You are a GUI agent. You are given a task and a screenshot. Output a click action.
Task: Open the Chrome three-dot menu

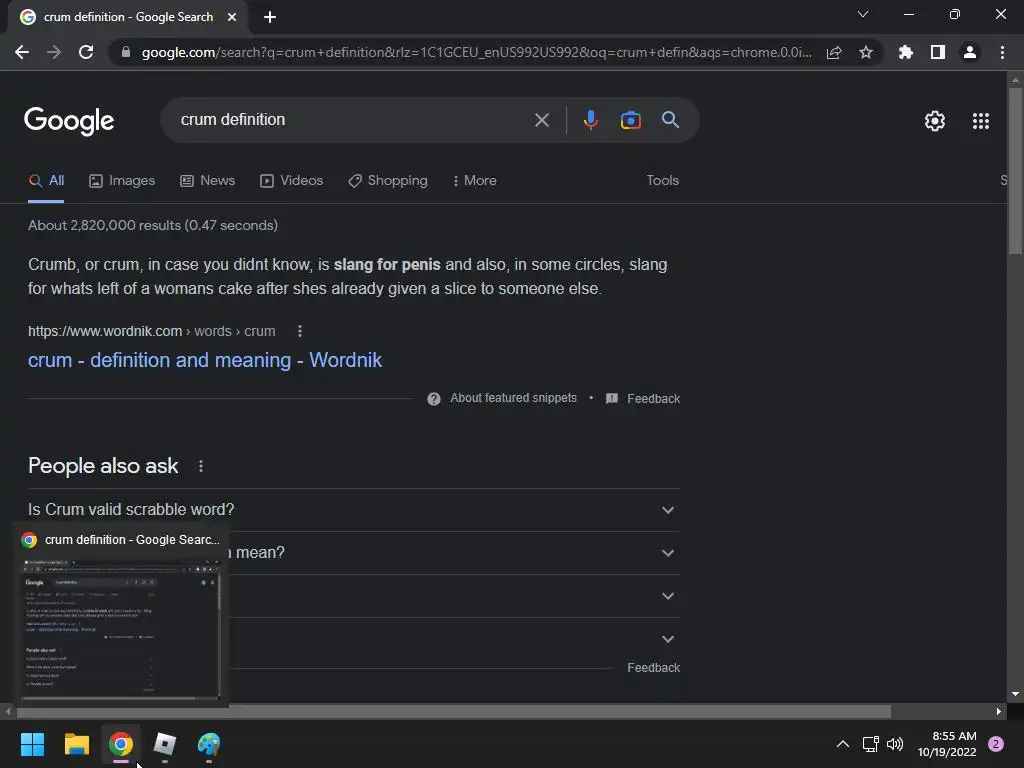click(1002, 52)
